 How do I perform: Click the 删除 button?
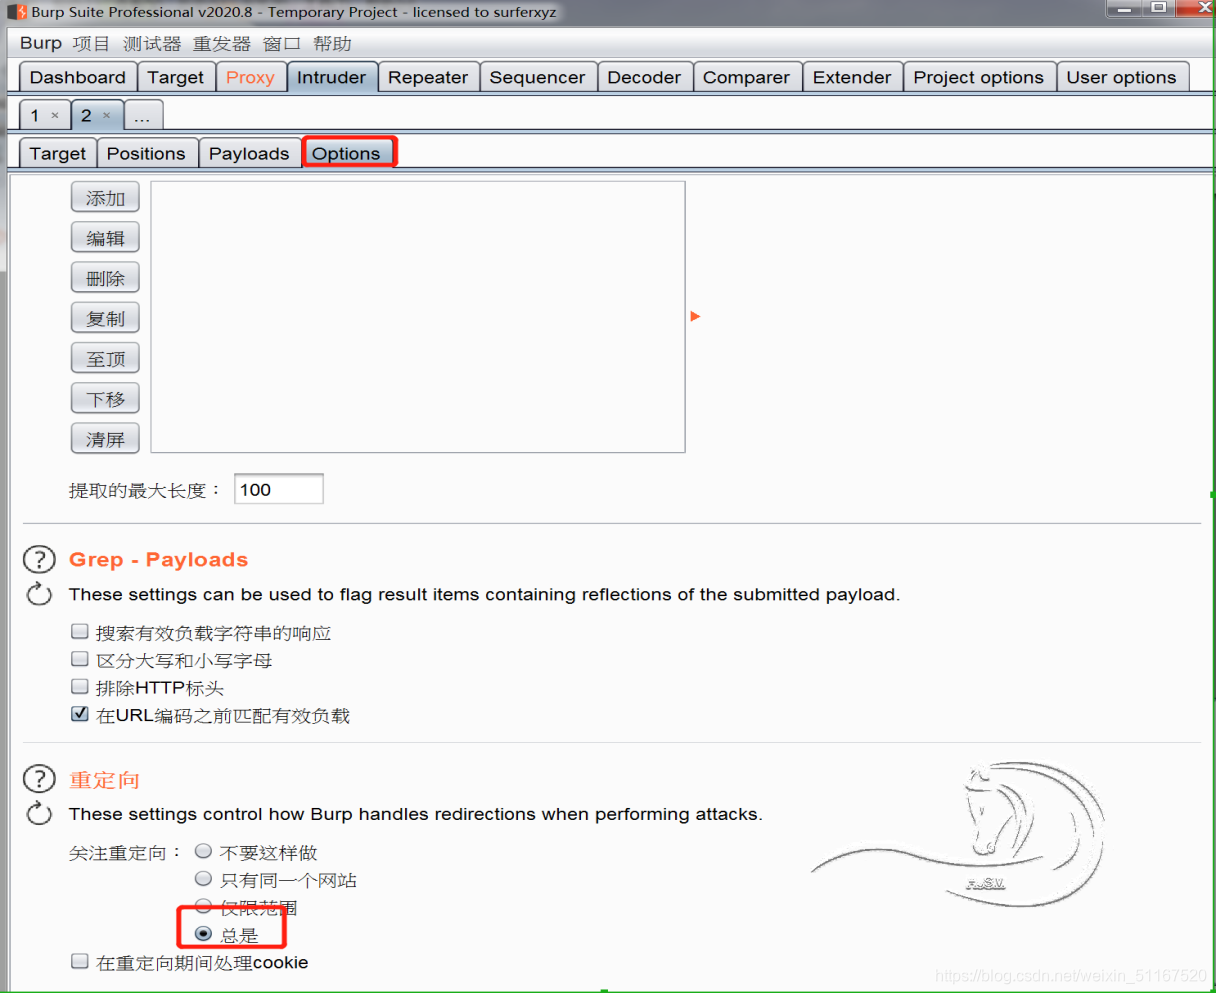click(105, 278)
